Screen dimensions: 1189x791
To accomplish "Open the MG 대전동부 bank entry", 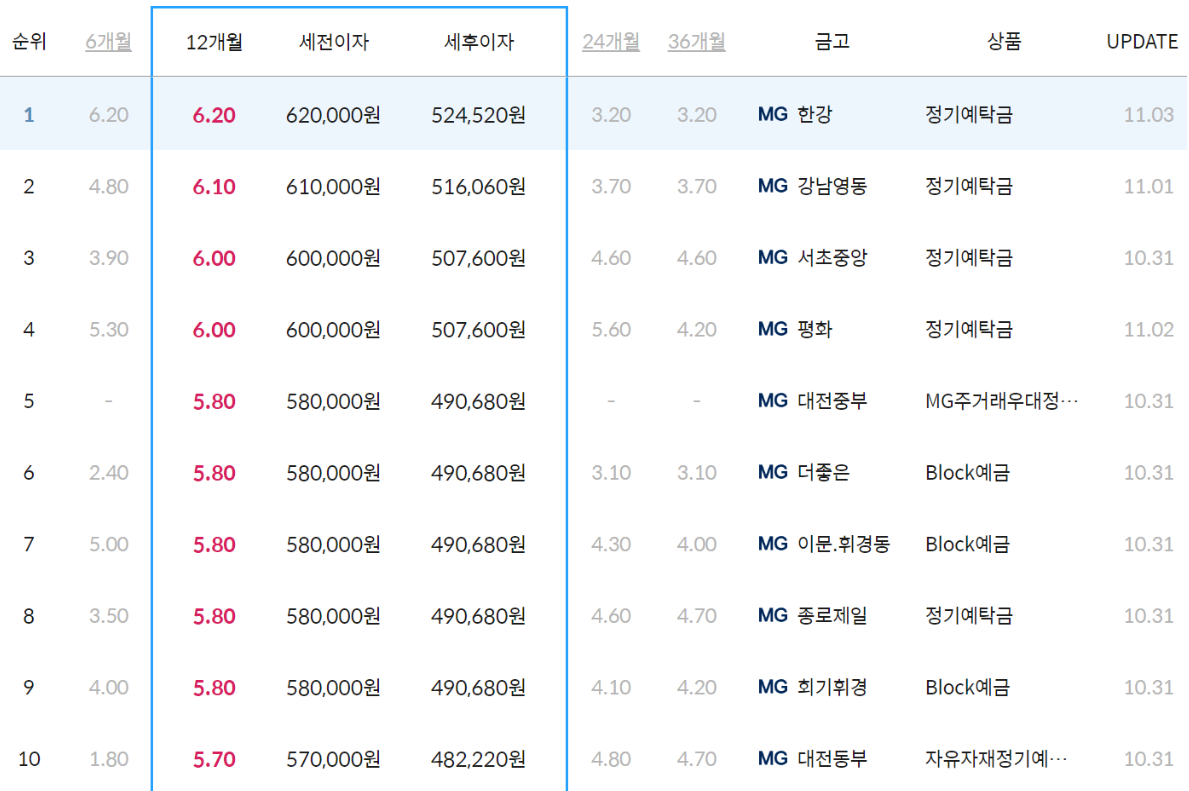I will [x=812, y=758].
